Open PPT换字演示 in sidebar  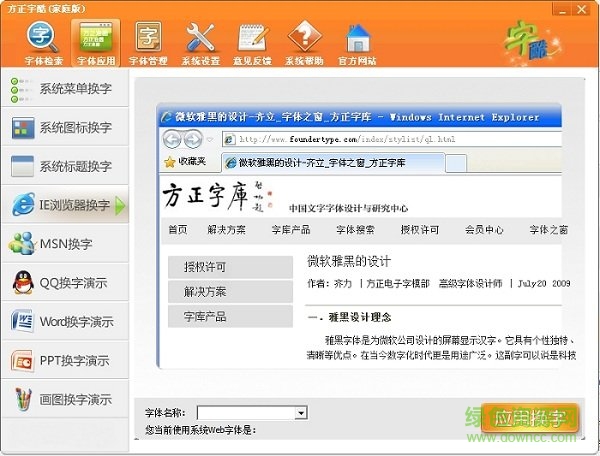(65, 360)
